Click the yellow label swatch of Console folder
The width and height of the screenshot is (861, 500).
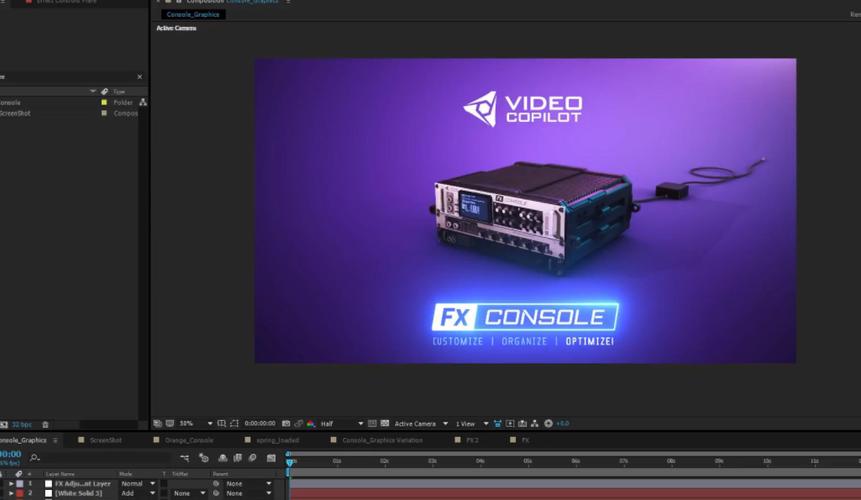(104, 103)
